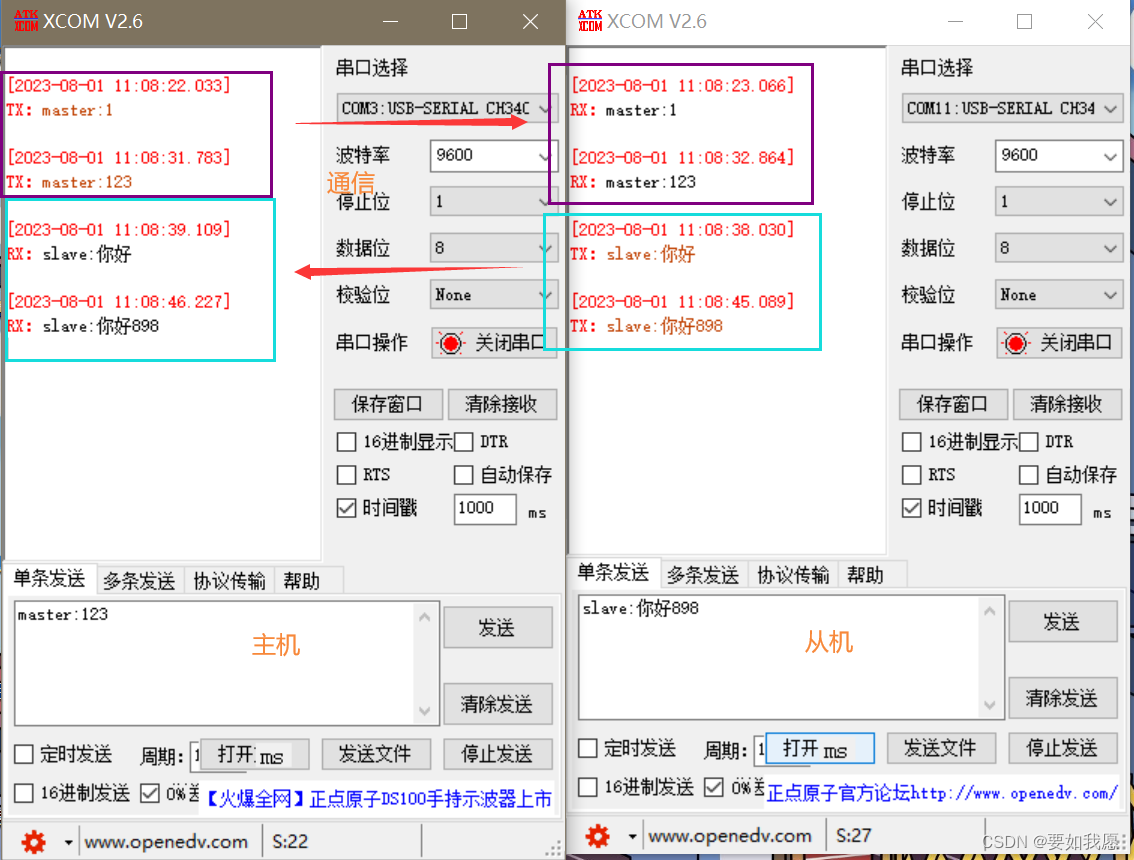This screenshot has width=1134, height=860.
Task: Click 清除发送 in master window
Action: point(497,704)
